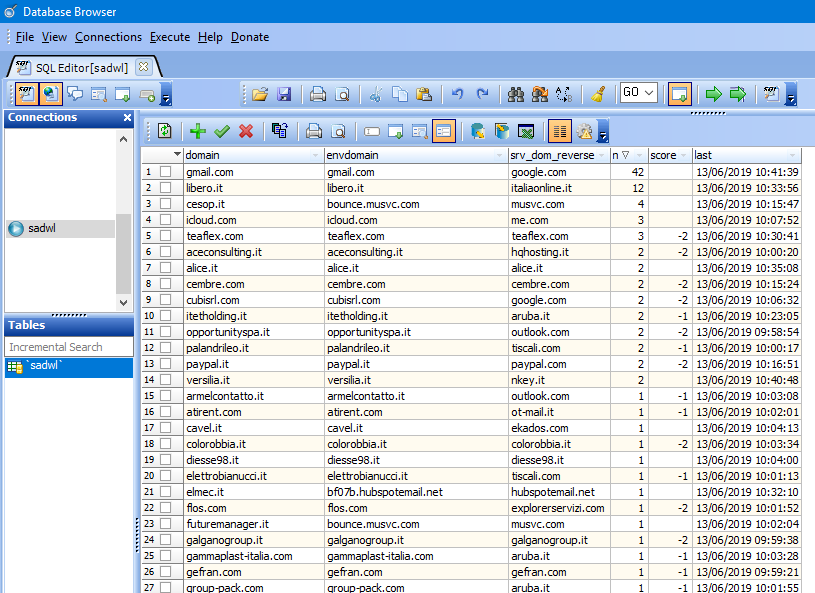Screen dimensions: 815x593
Task: Open the srv_dom_reverse column filter arrow
Action: 602,155
